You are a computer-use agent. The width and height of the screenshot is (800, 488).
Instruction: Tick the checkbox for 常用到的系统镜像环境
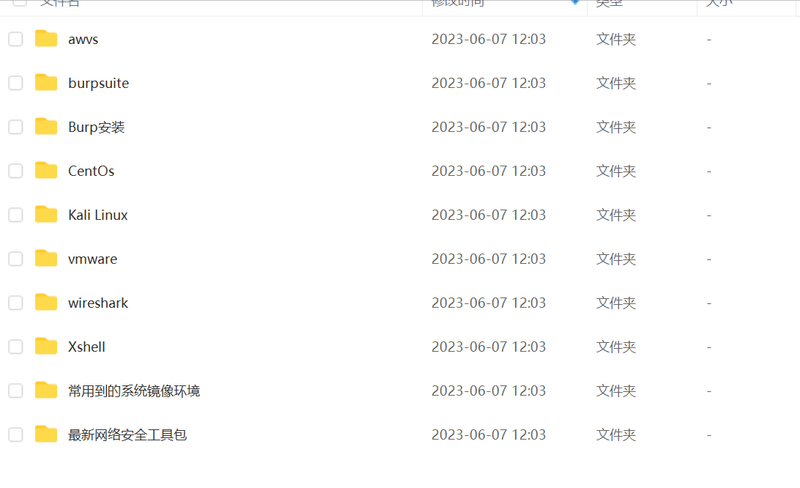16,390
